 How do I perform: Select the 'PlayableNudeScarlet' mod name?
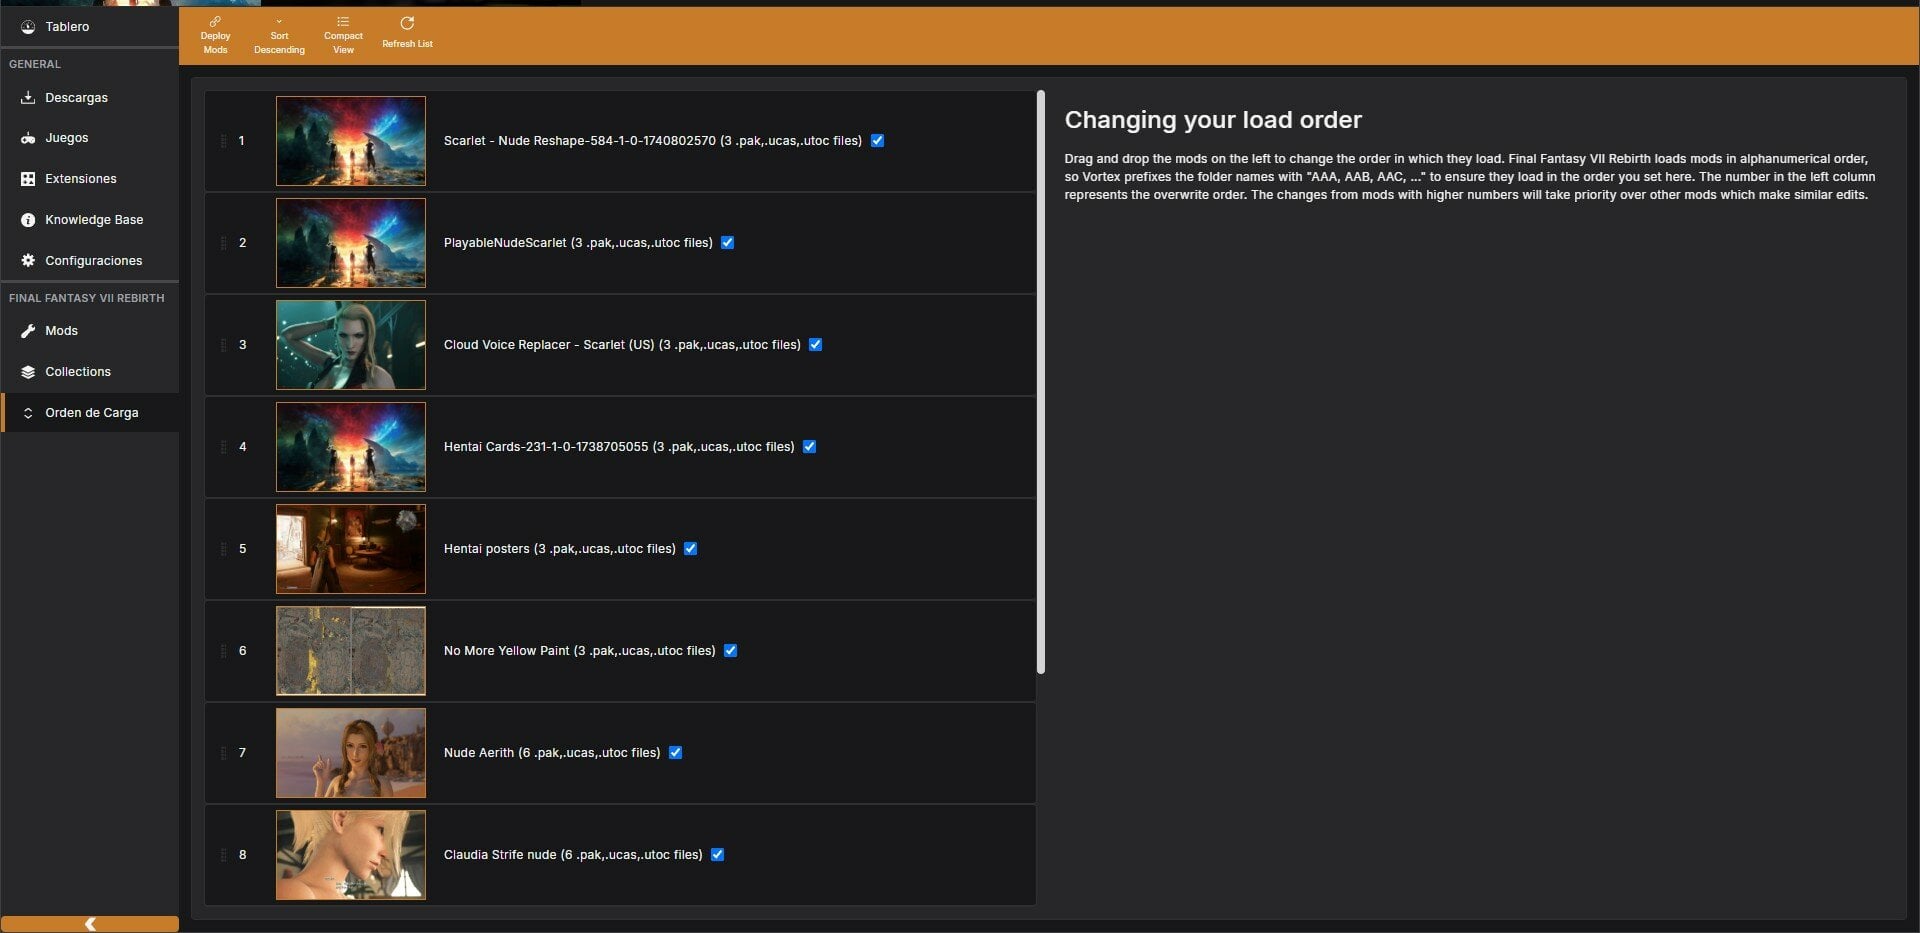point(505,243)
